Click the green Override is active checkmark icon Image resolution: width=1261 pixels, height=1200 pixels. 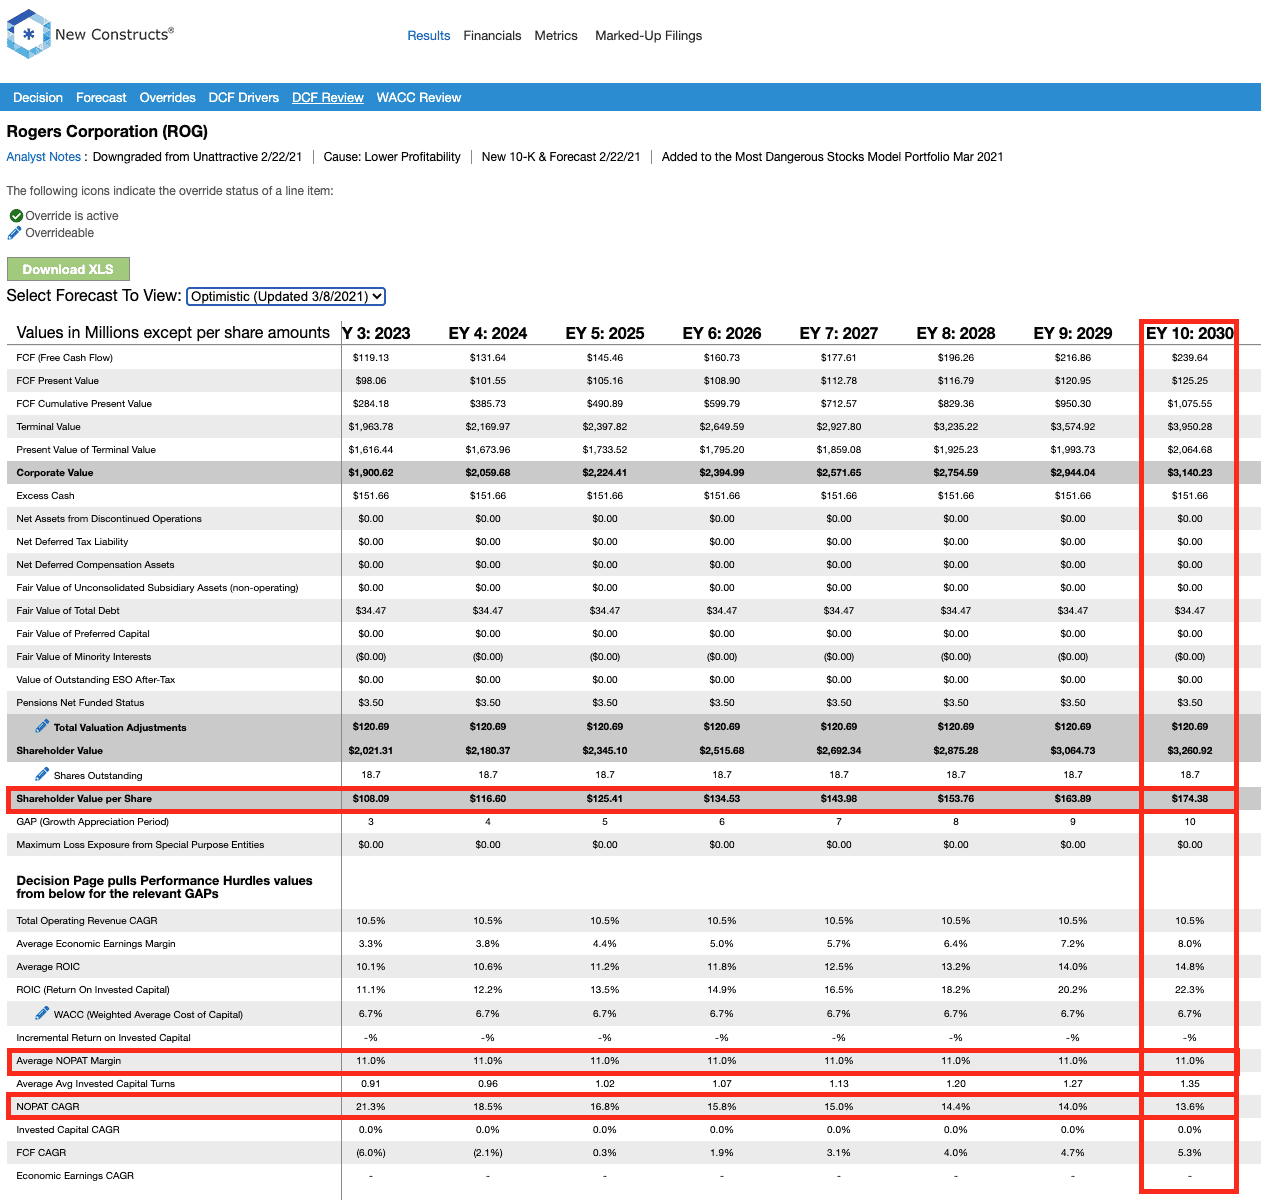point(16,216)
